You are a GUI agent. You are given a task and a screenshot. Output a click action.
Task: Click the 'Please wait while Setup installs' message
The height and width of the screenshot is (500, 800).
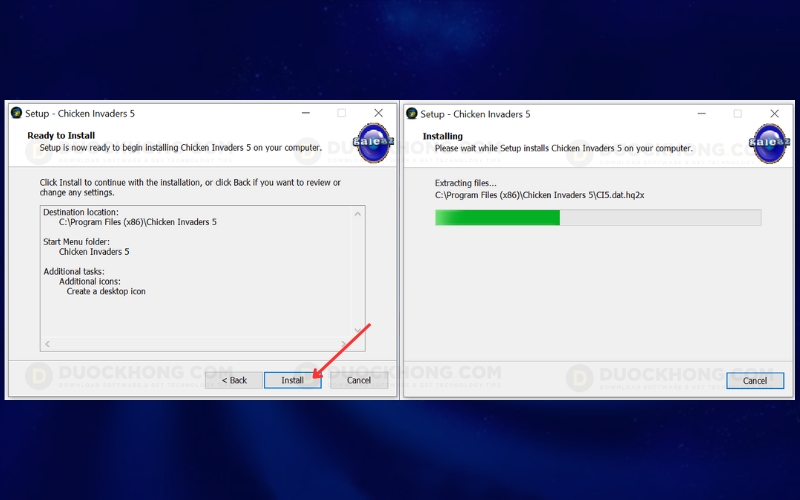pyautogui.click(x=564, y=148)
